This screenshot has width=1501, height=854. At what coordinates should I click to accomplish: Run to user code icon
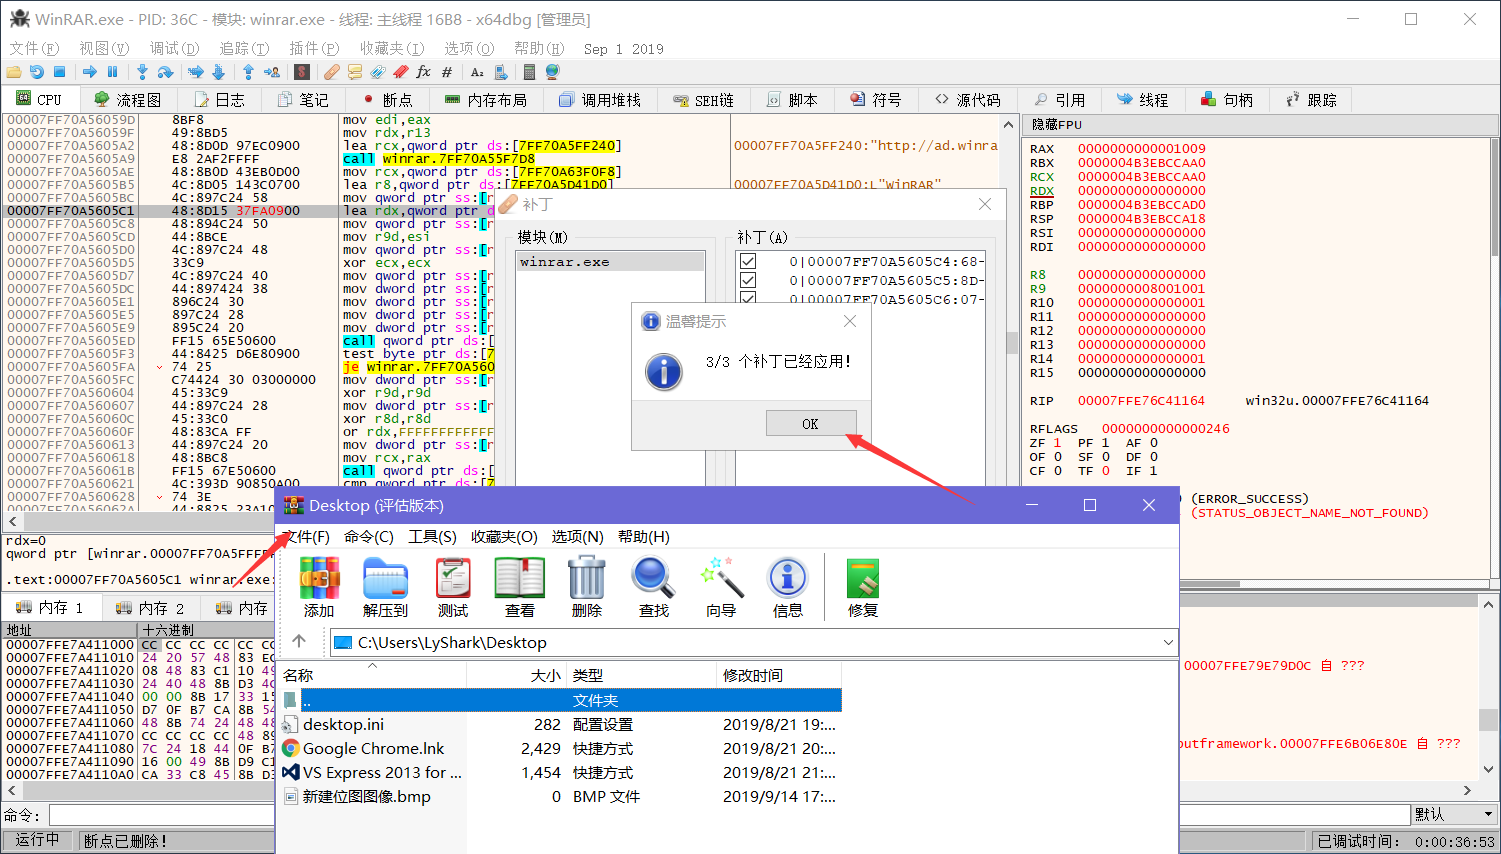[271, 72]
